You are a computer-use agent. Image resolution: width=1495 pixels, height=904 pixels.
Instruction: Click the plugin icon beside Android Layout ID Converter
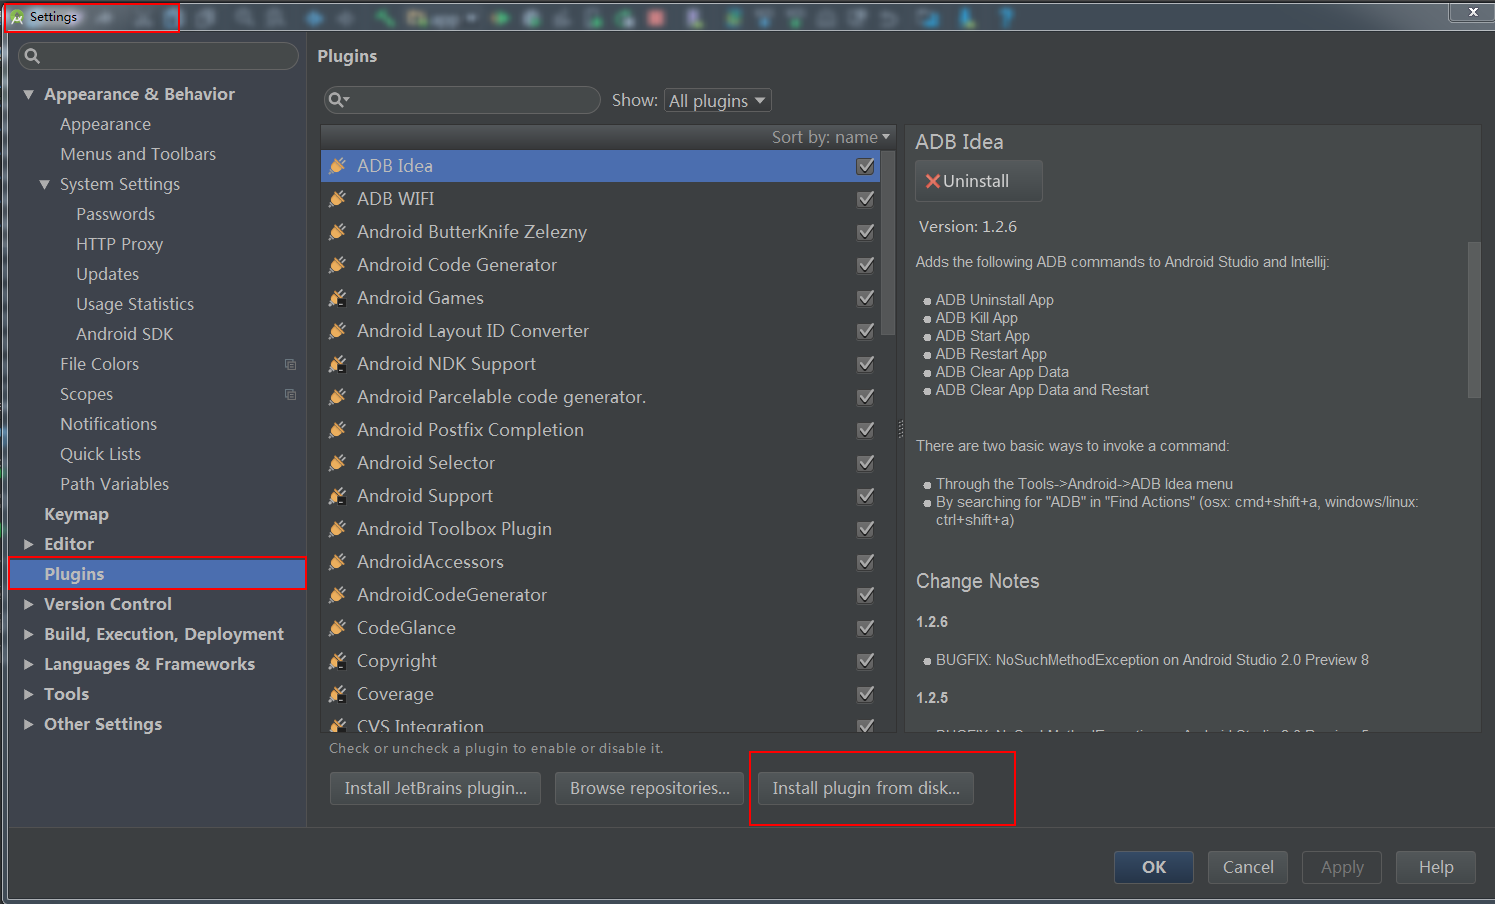(338, 331)
